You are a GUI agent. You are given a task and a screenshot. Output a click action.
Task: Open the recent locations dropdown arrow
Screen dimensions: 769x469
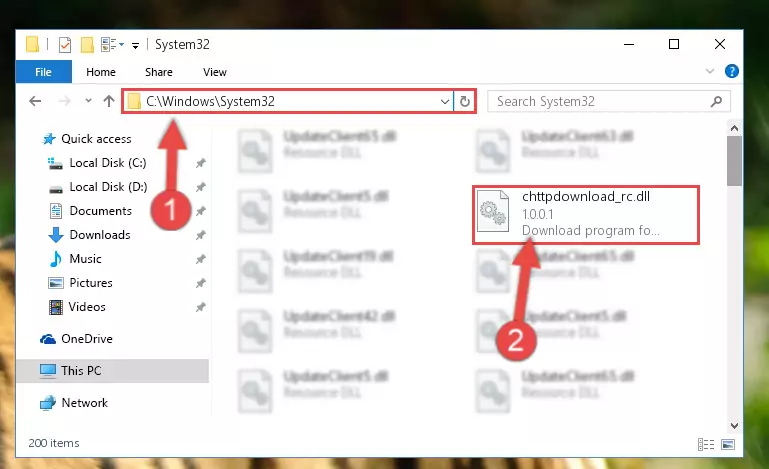point(88,101)
